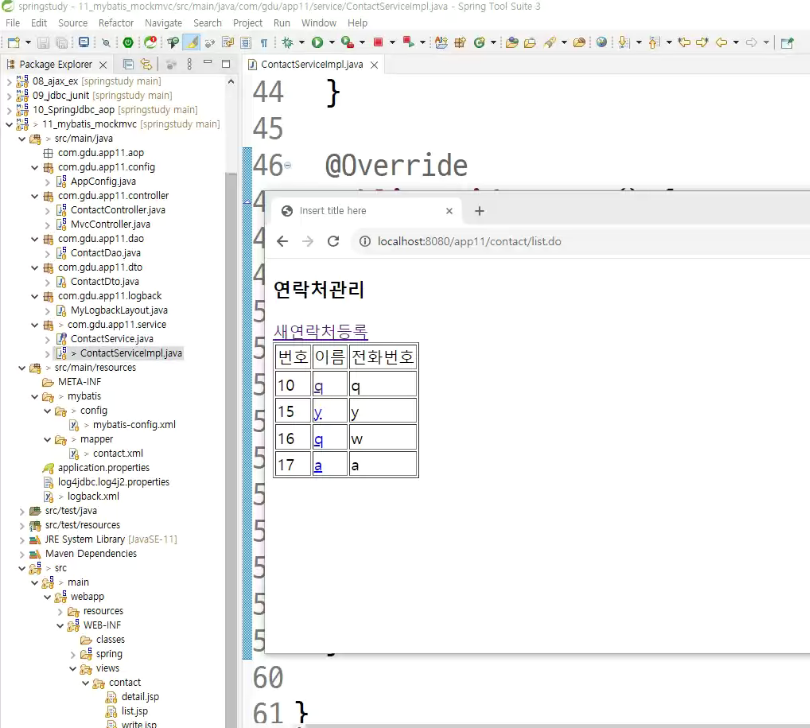Select application.properties file

pyautogui.click(x=103, y=467)
